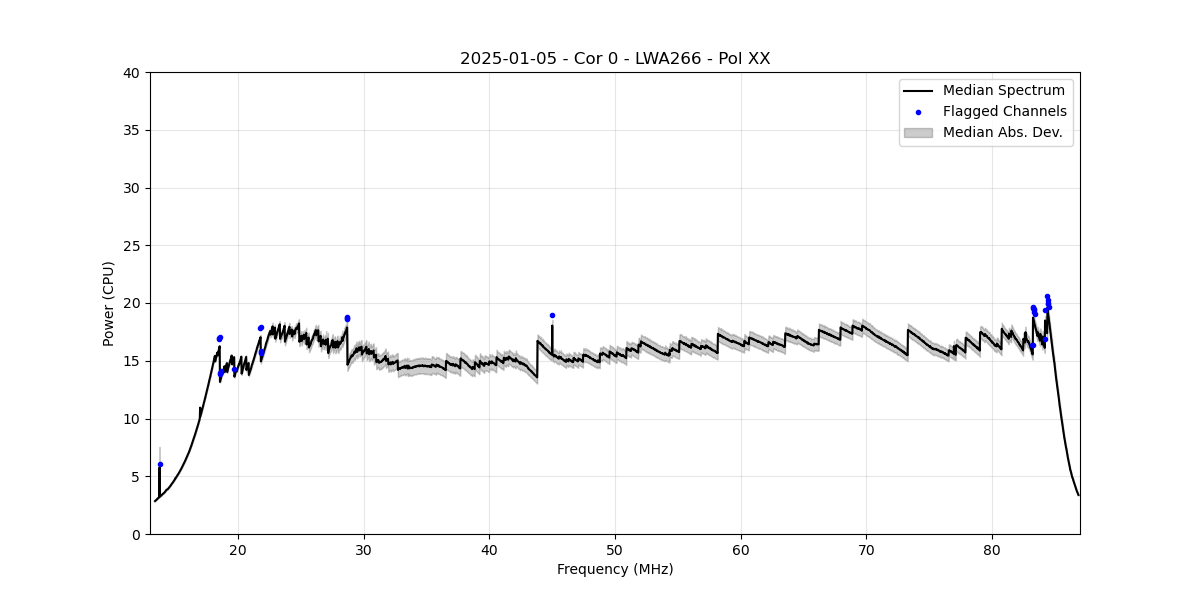Viewport: 1200px width, 600px height.
Task: Click the blue Flagged Channels legend dot
Action: point(918,112)
